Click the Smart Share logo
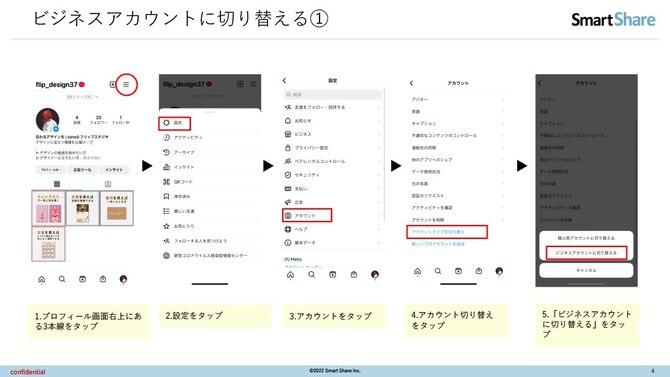The image size is (670, 377). (613, 20)
